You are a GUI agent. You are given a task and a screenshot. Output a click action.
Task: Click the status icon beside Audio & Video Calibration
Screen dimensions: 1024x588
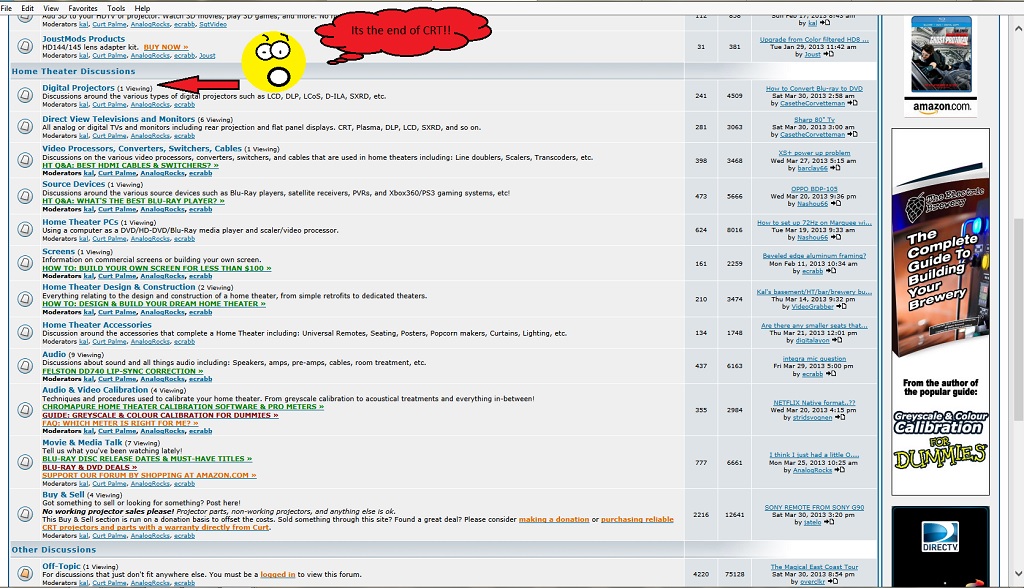point(25,410)
